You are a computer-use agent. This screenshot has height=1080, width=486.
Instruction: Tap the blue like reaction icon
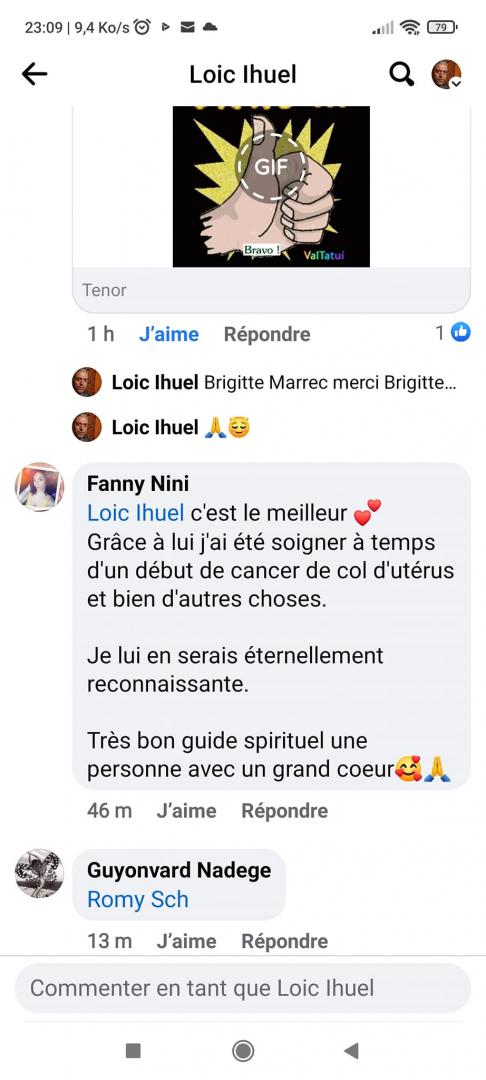(x=461, y=333)
